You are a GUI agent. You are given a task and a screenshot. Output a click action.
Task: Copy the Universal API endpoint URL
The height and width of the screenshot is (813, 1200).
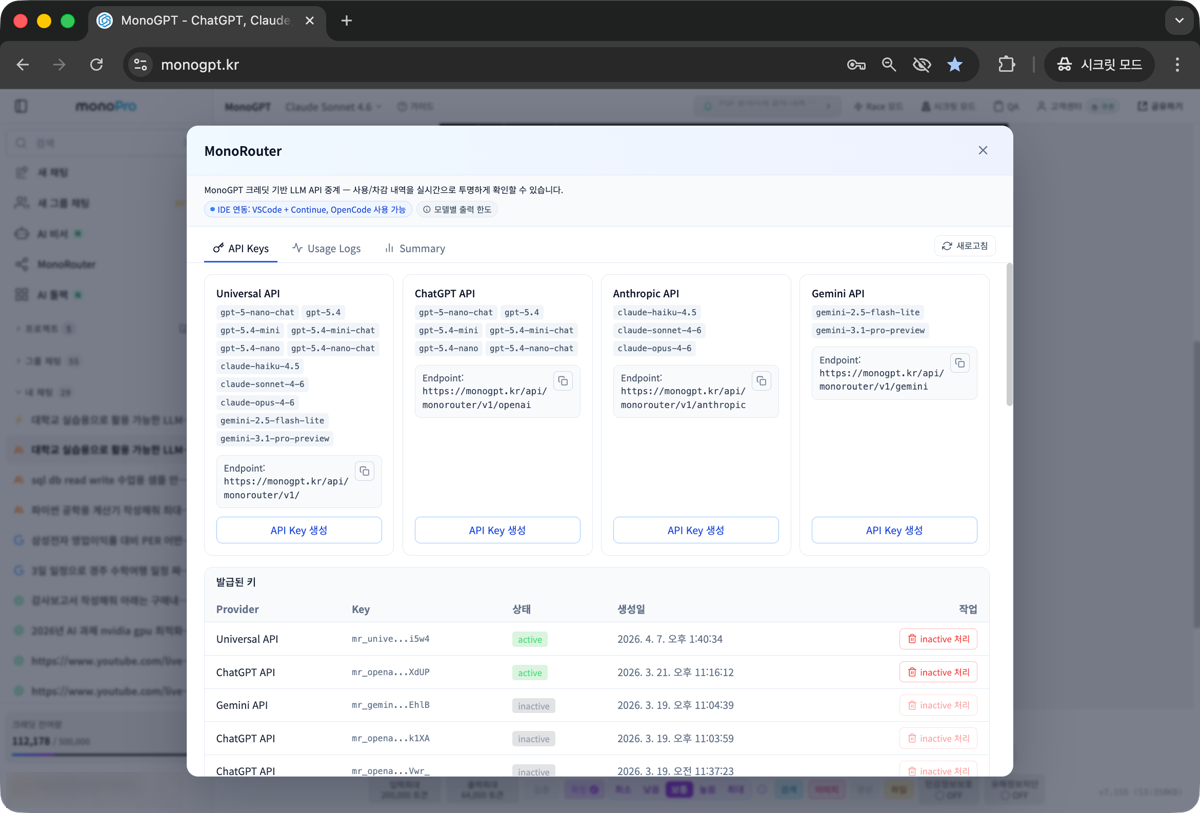365,471
